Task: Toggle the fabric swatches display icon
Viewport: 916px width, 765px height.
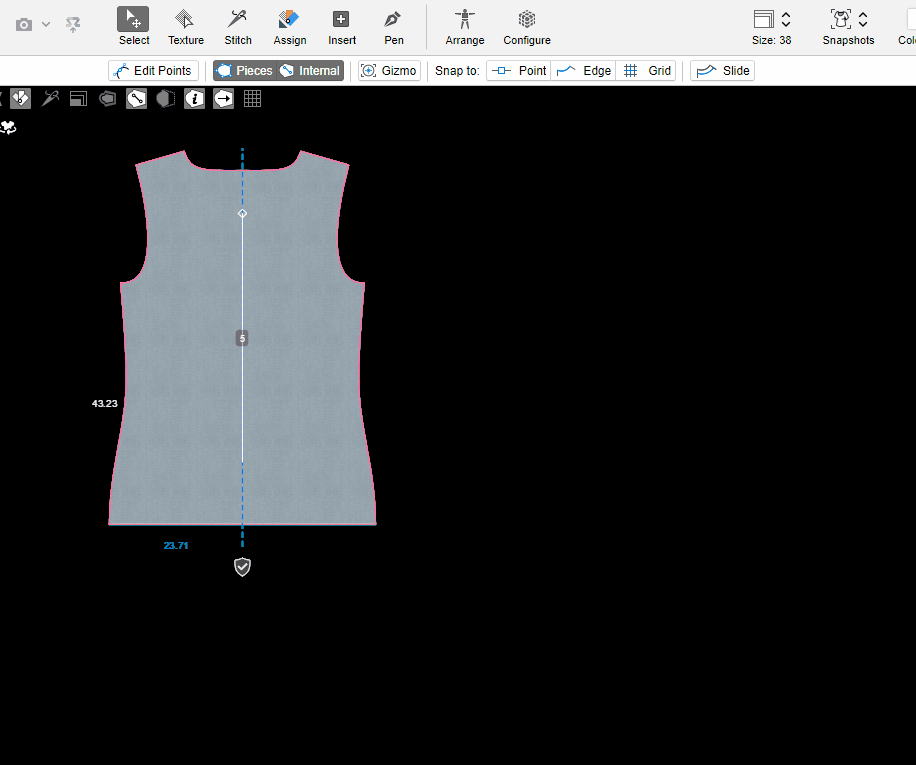Action: tap(20, 99)
